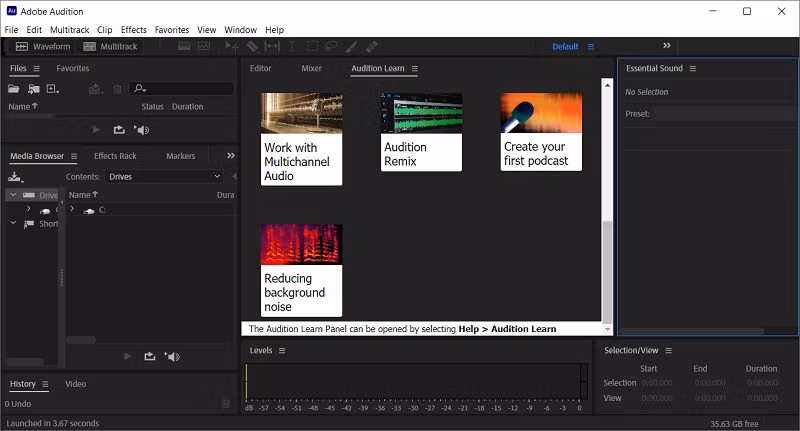The height and width of the screenshot is (431, 800).
Task: Expand the drive under Drives tree
Action: click(x=29, y=209)
